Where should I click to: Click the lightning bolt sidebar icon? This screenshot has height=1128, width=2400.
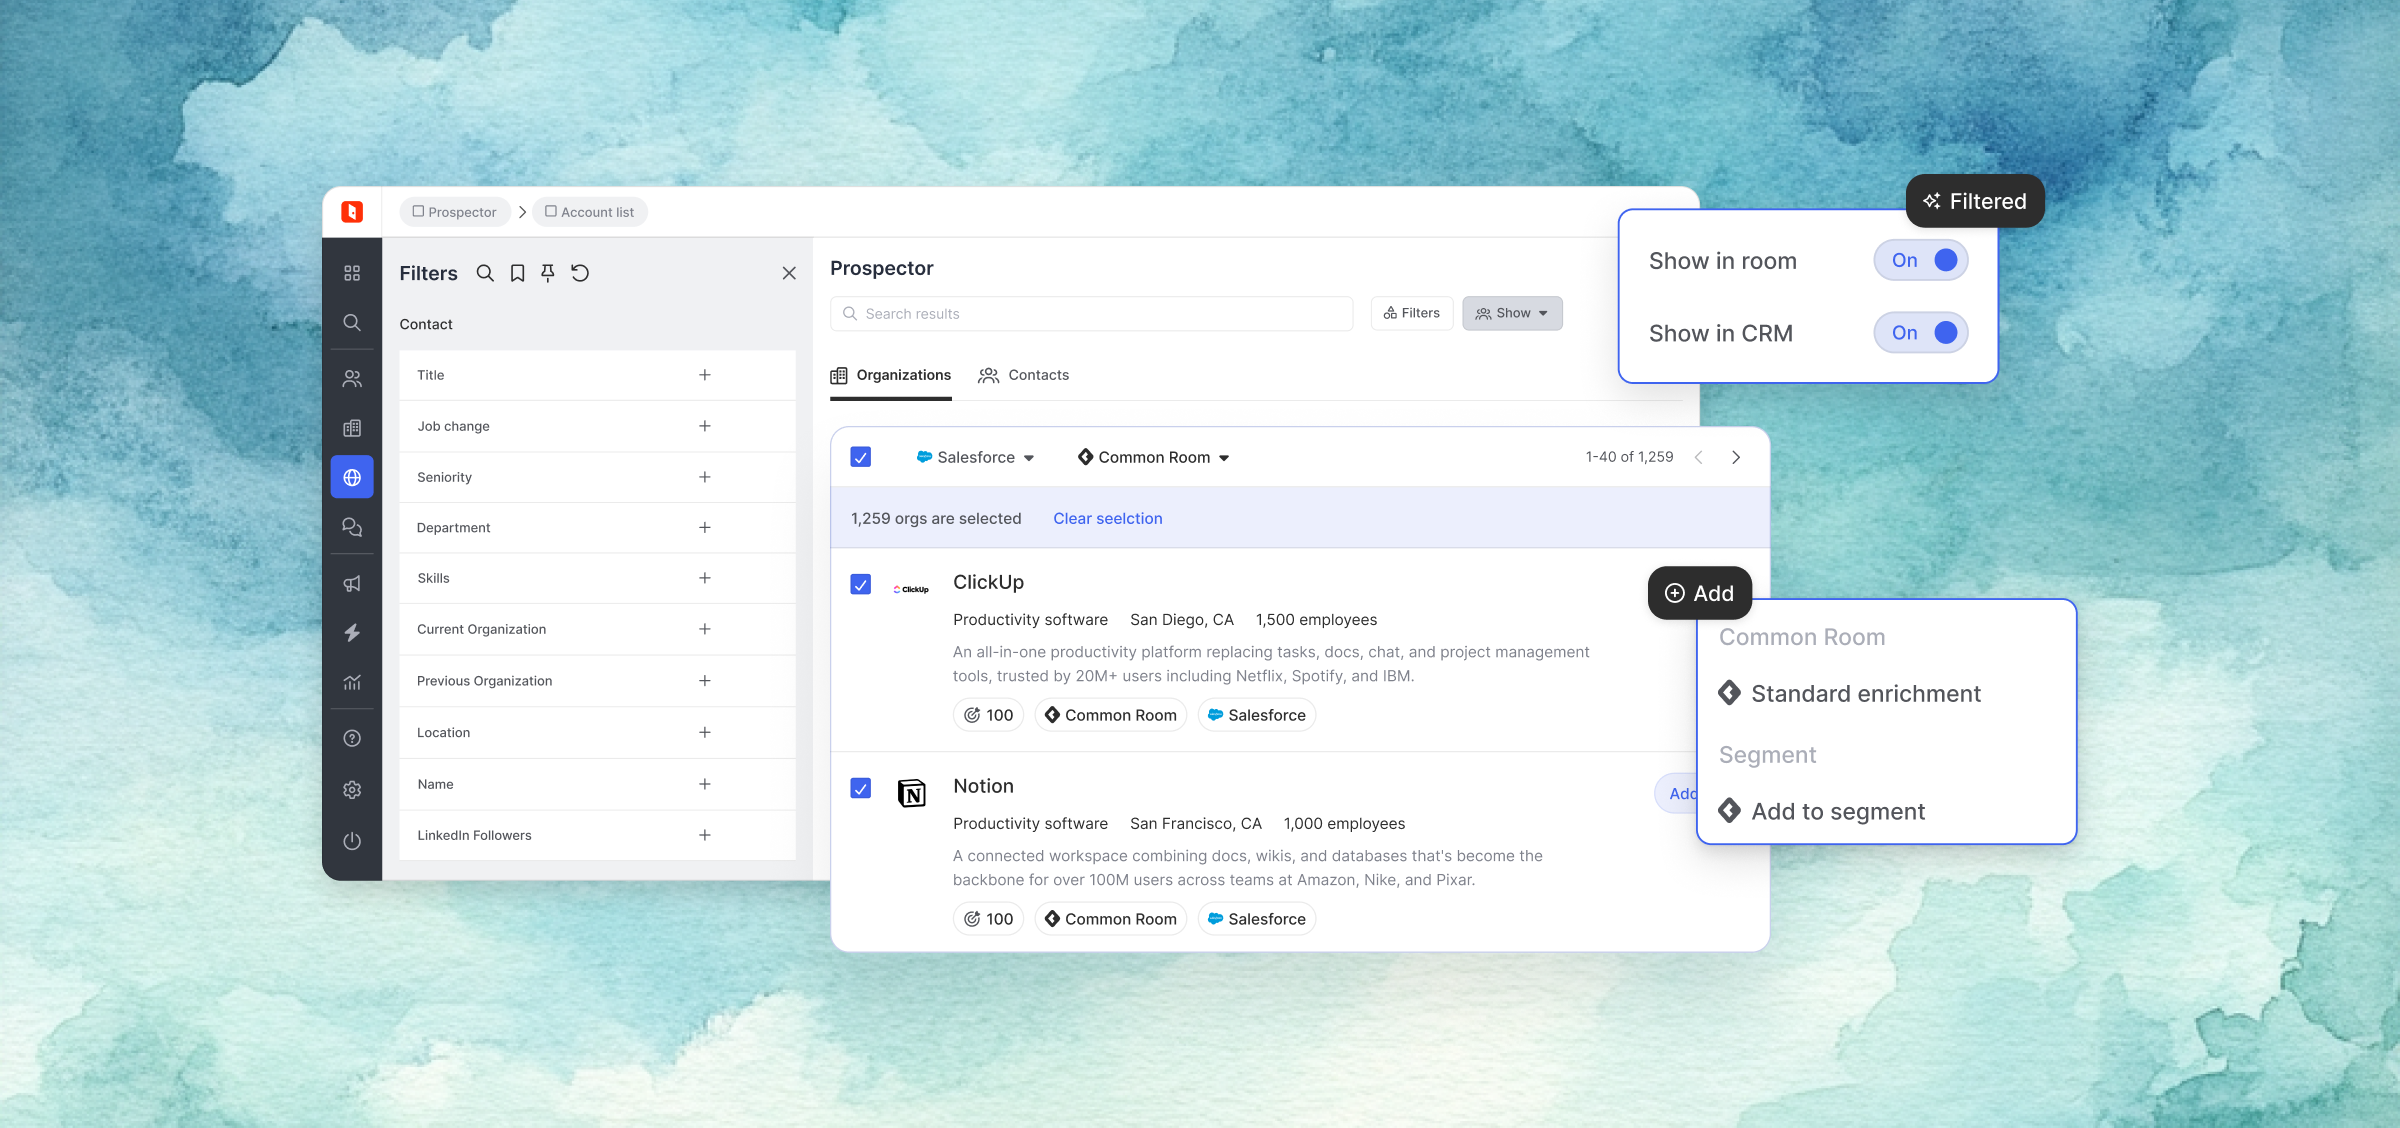[x=352, y=632]
